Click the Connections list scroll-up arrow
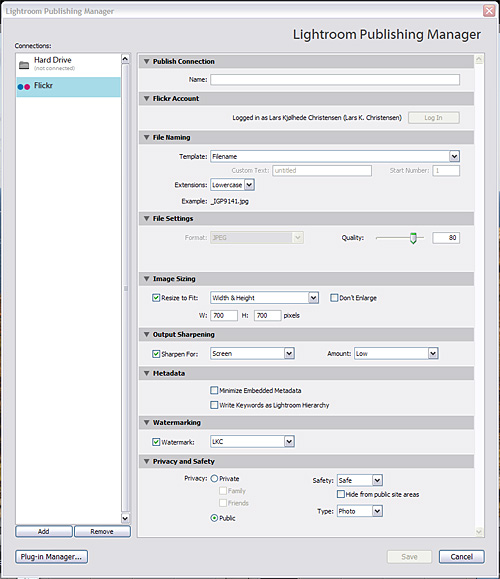Viewport: 500px width, 579px height. [125, 59]
